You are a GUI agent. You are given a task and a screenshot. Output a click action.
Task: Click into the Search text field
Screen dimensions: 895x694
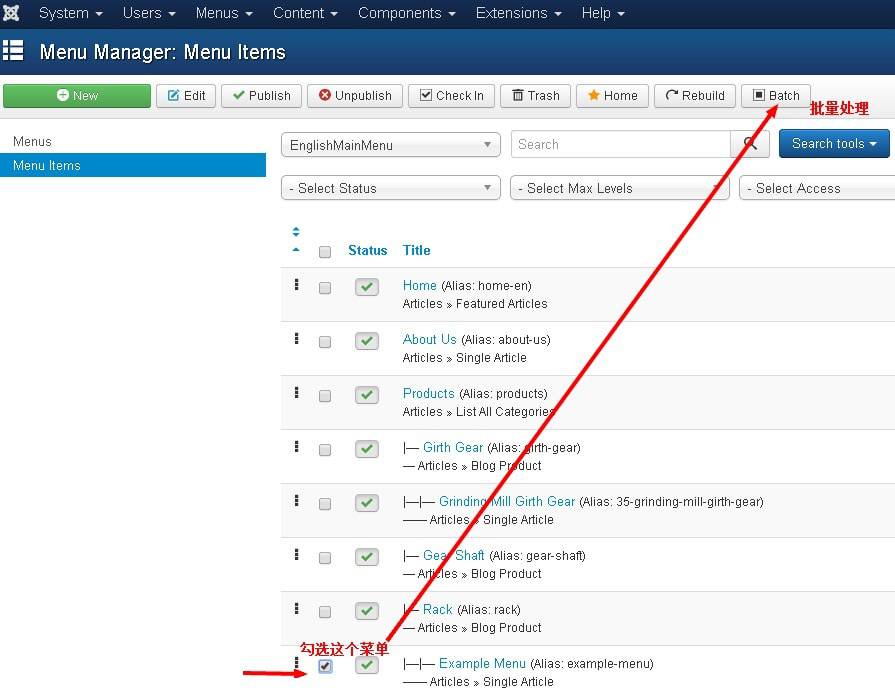(x=620, y=144)
